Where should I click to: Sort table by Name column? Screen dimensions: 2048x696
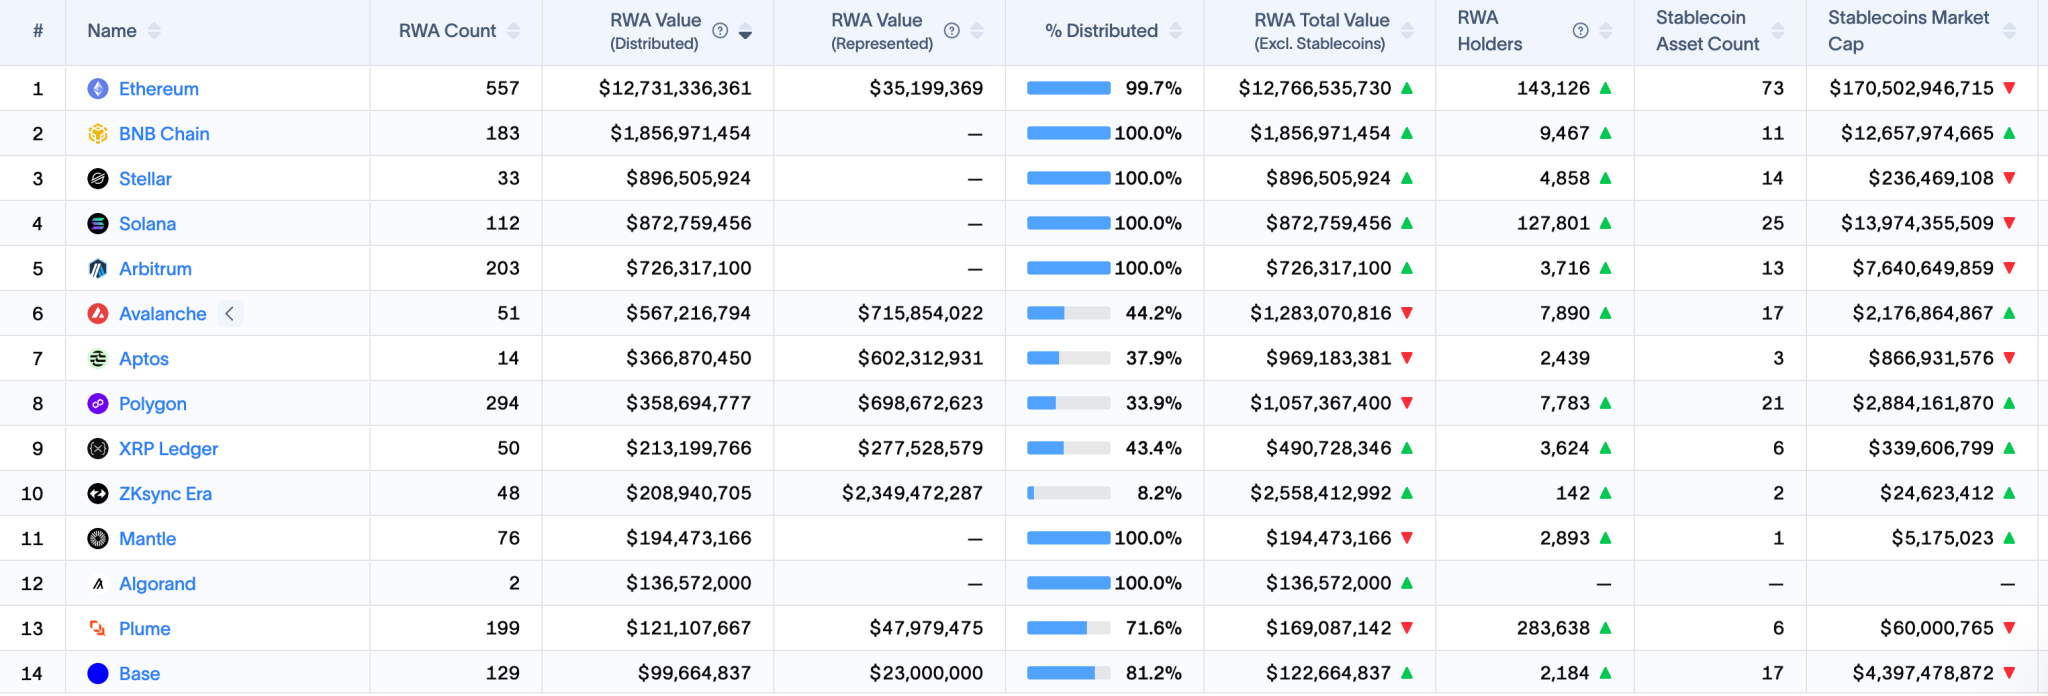(154, 31)
